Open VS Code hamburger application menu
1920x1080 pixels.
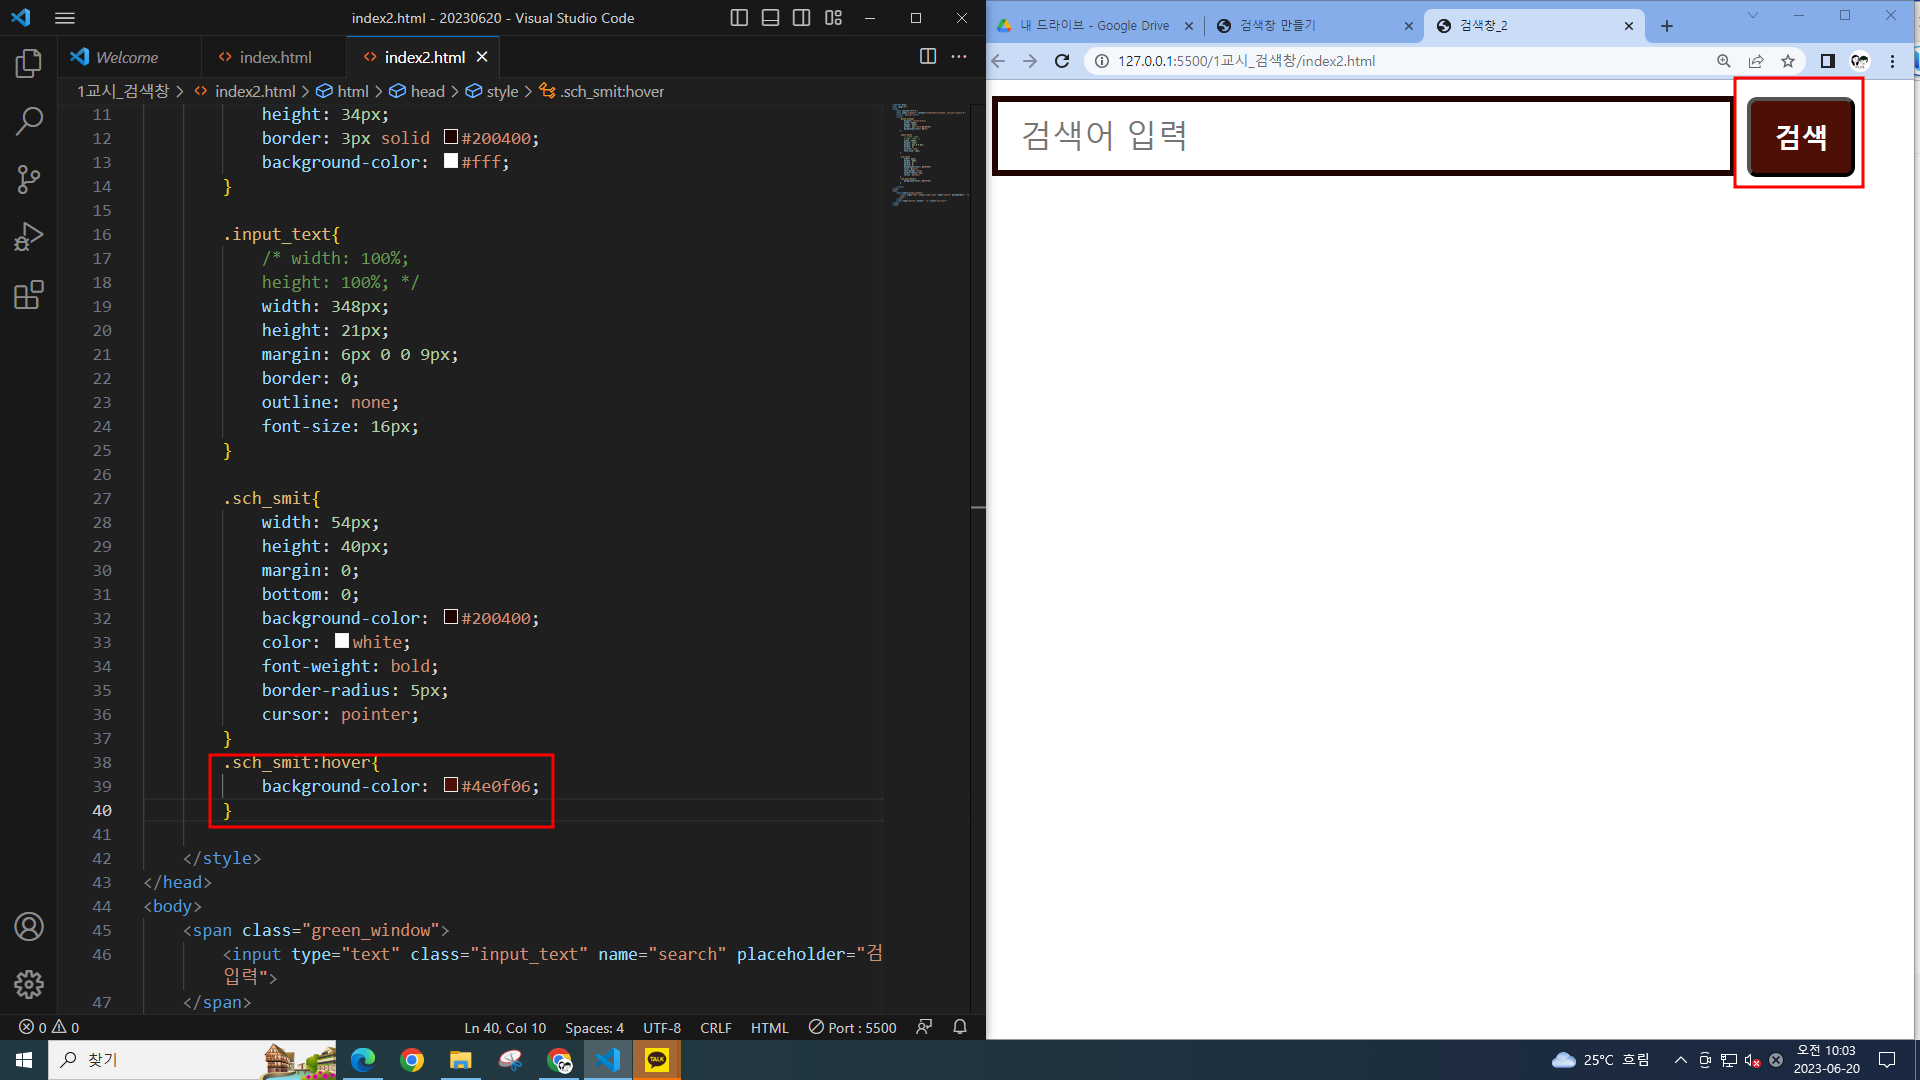point(65,18)
